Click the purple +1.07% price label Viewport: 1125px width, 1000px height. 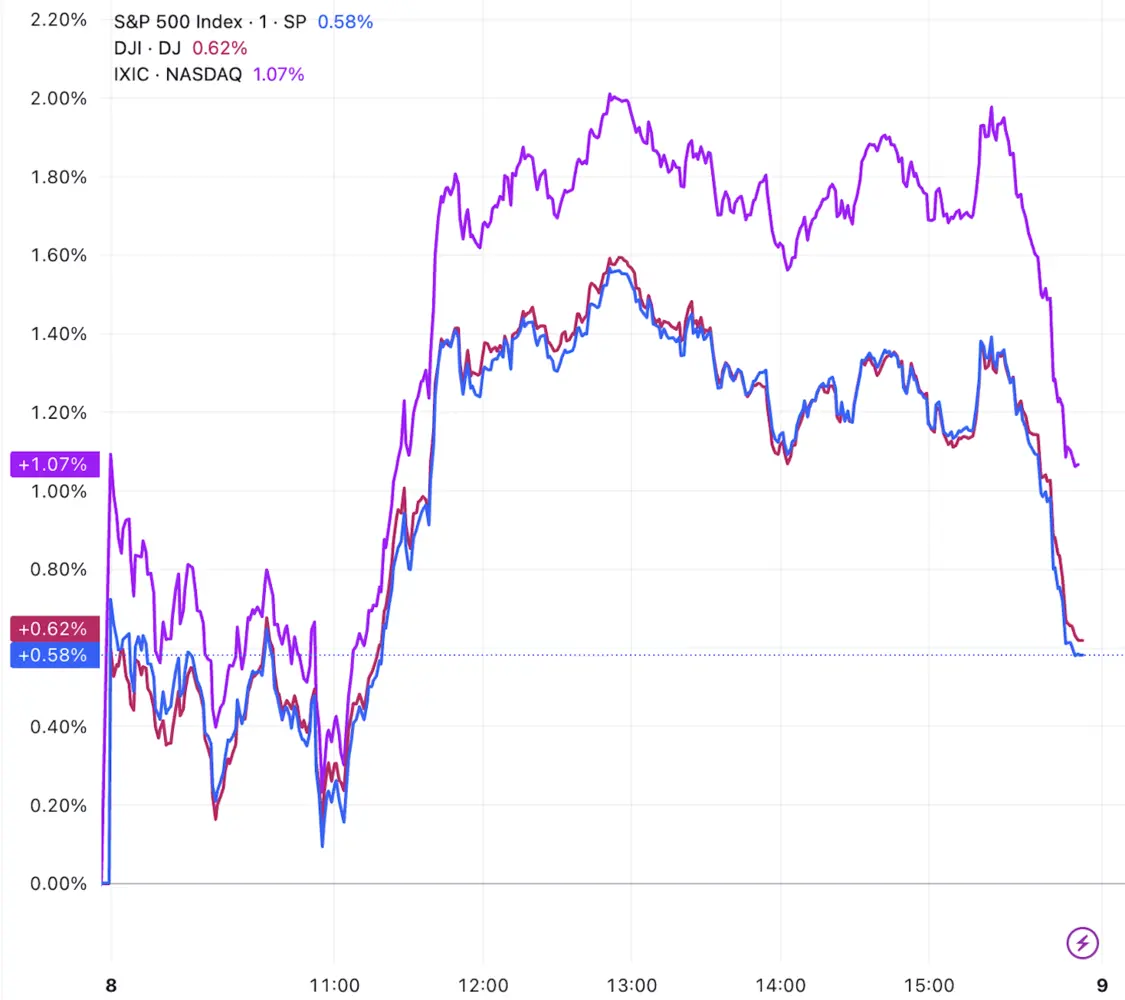[55, 464]
